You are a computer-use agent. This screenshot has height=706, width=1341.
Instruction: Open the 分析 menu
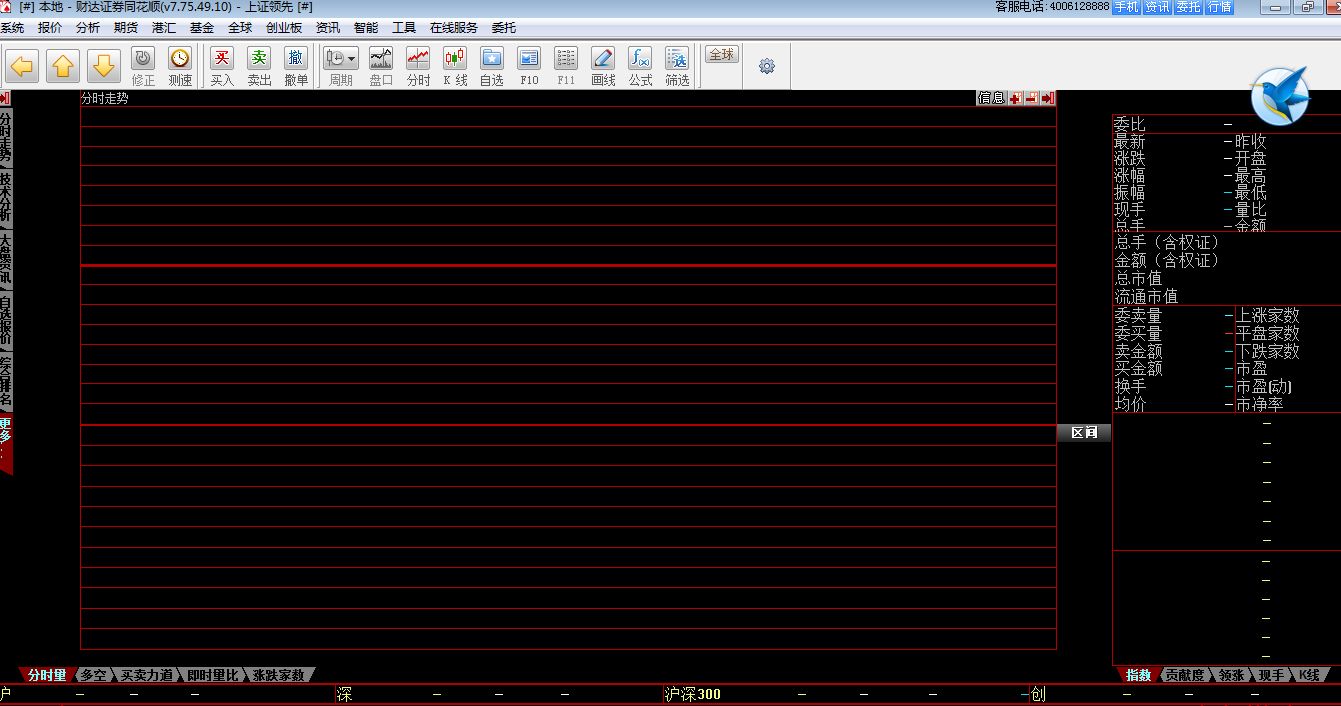pyautogui.click(x=87, y=28)
